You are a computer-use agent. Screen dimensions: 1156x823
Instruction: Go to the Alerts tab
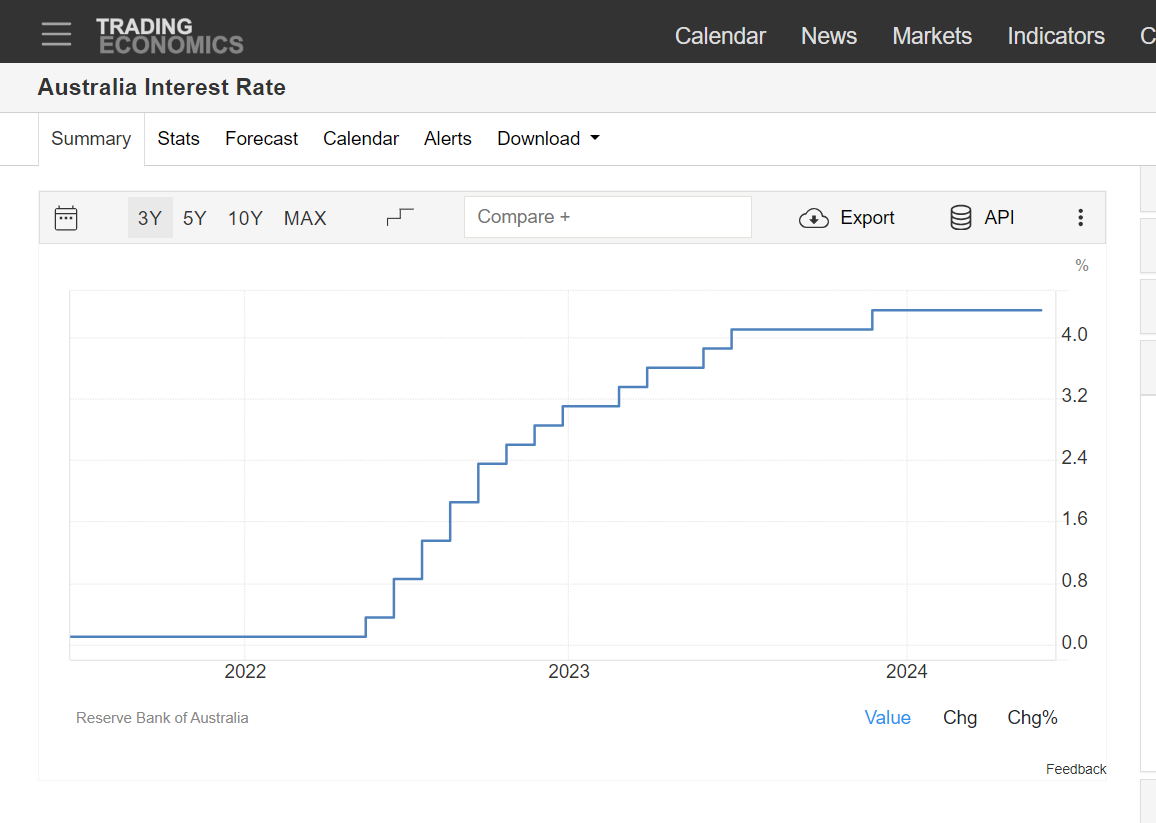pos(447,139)
